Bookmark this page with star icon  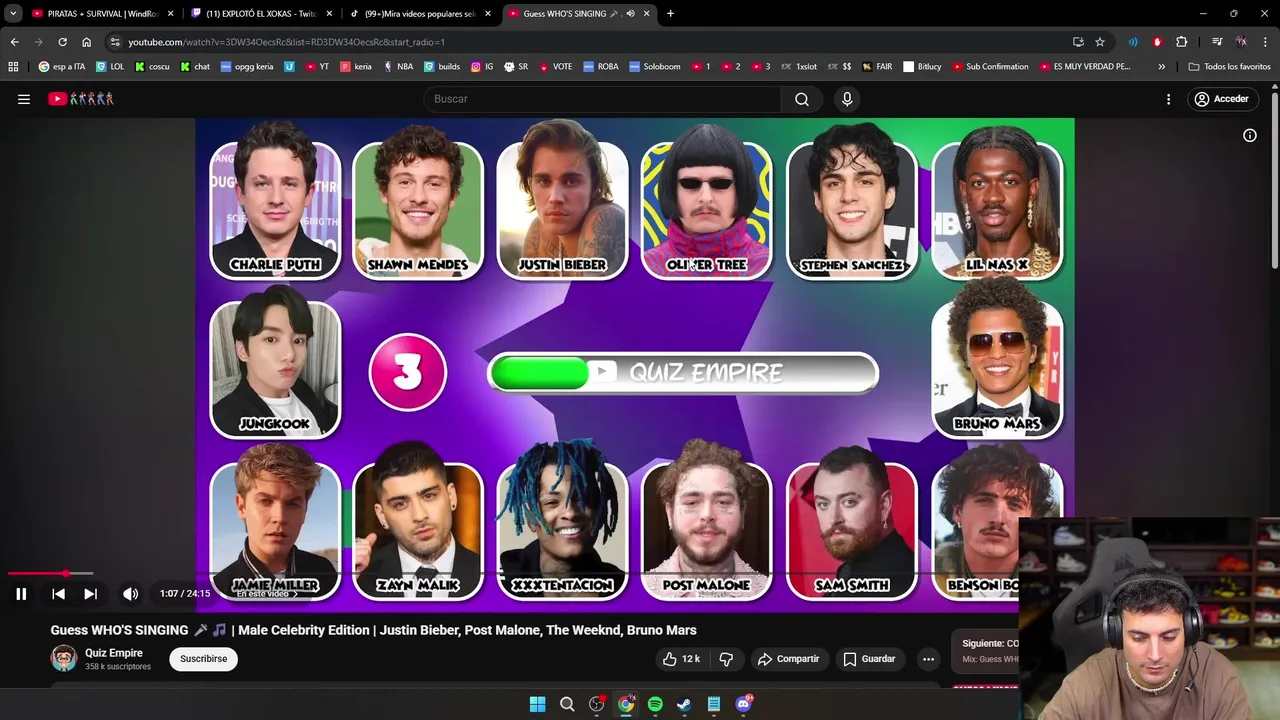pyautogui.click(x=1100, y=42)
